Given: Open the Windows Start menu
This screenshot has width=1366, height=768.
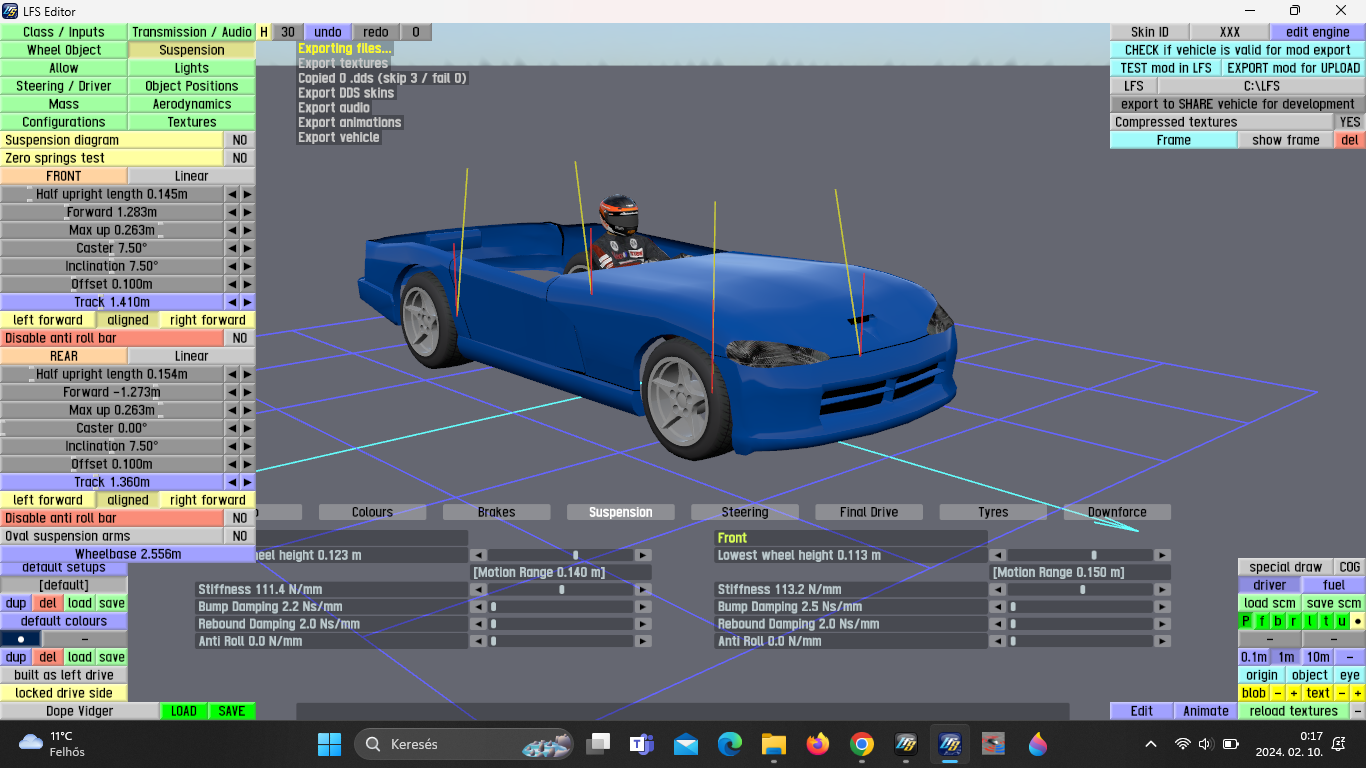Looking at the screenshot, I should (329, 744).
